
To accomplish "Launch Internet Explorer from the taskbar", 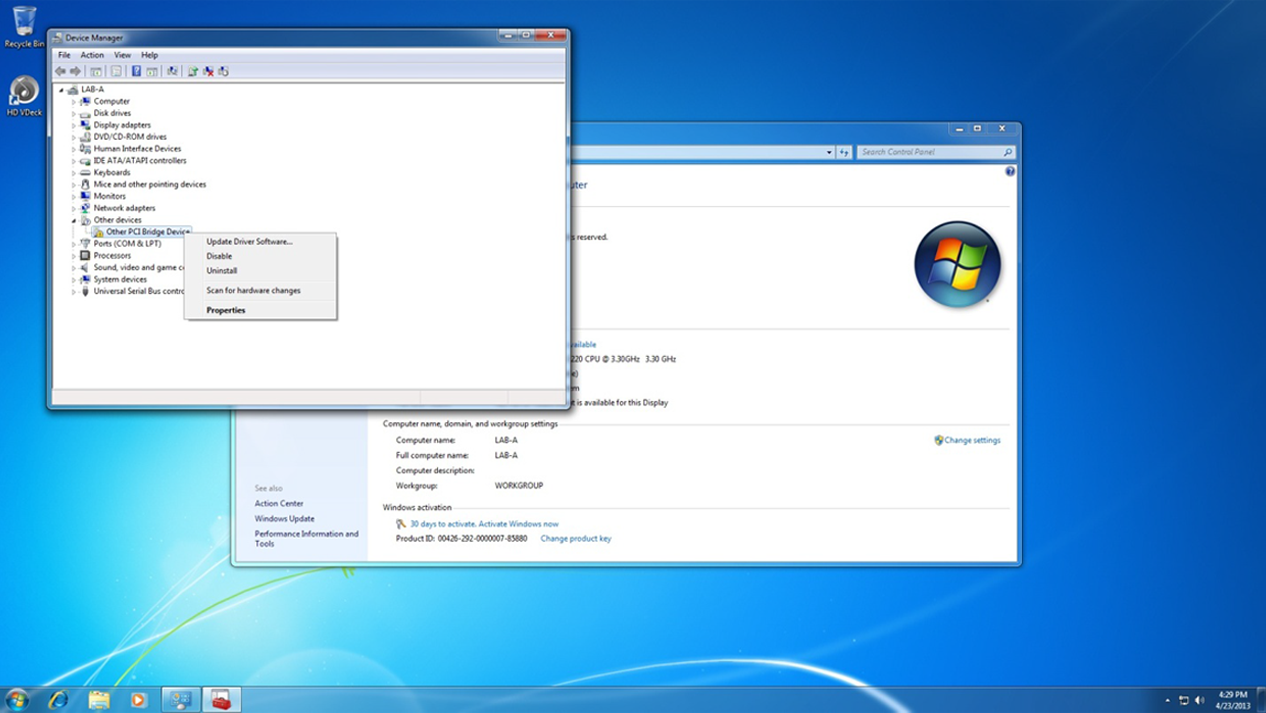I will pyautogui.click(x=58, y=699).
